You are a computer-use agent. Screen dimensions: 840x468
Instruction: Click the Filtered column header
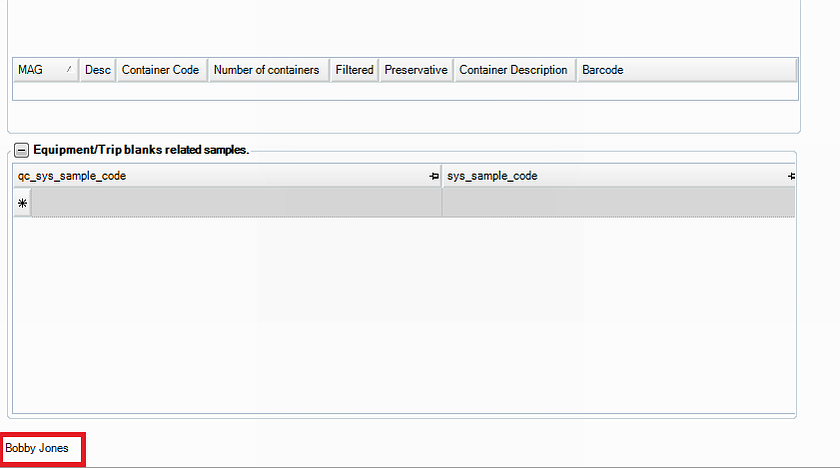click(x=354, y=70)
